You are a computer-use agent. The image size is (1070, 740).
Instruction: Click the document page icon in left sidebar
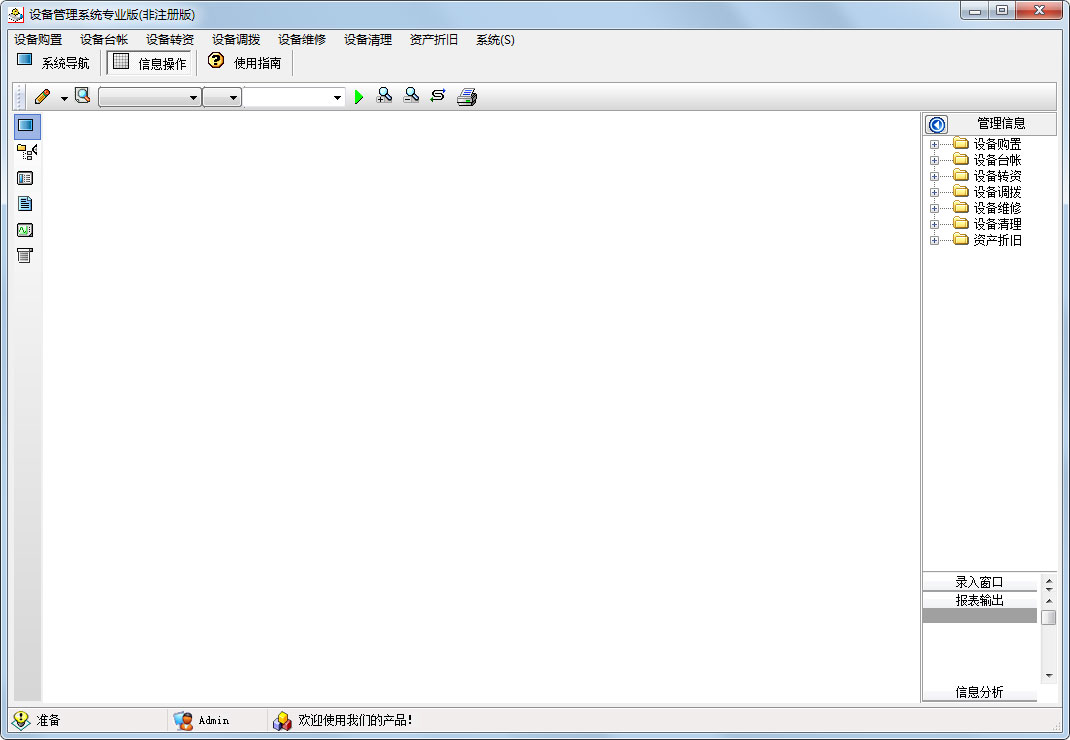point(25,203)
